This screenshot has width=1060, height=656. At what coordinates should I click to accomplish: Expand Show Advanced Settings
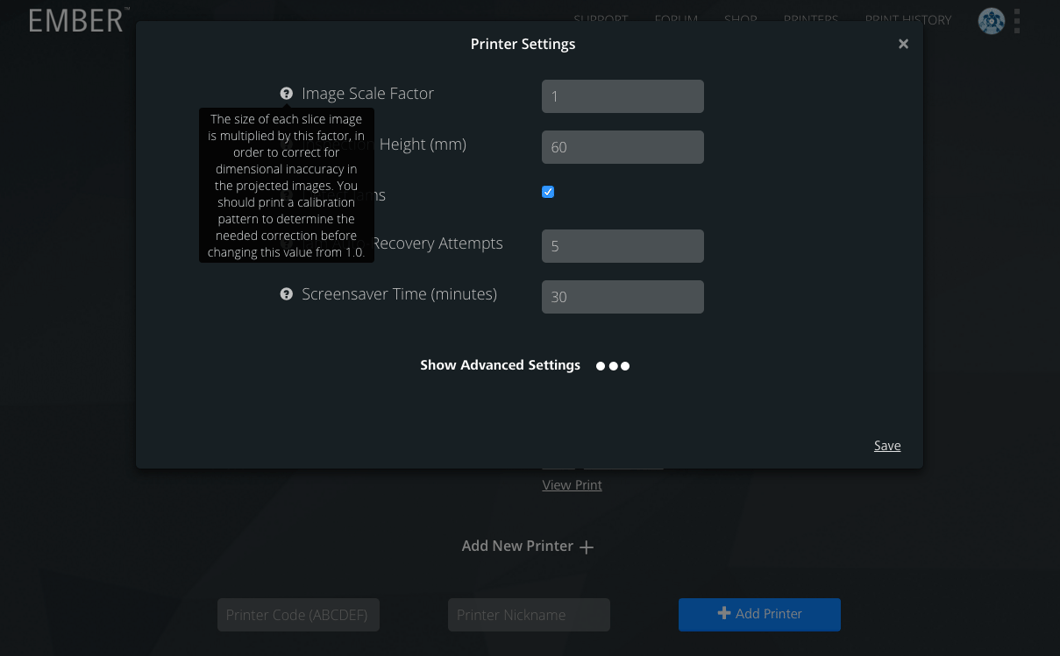[x=500, y=365]
